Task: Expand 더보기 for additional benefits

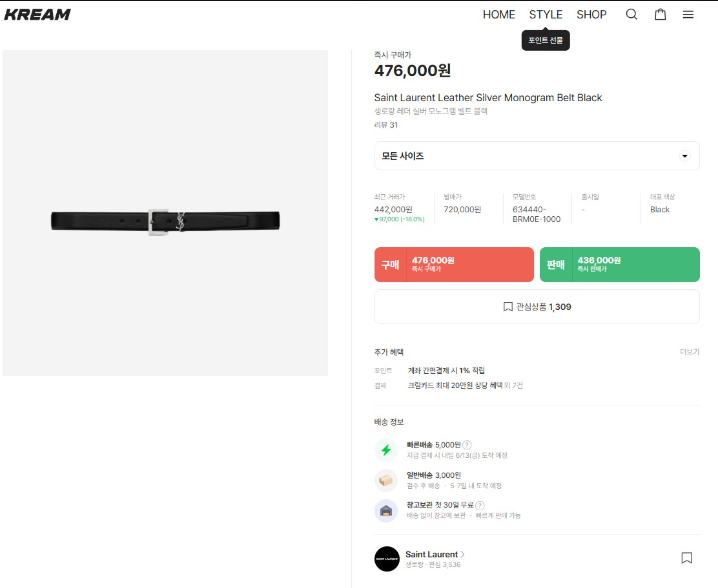Action: pos(689,352)
